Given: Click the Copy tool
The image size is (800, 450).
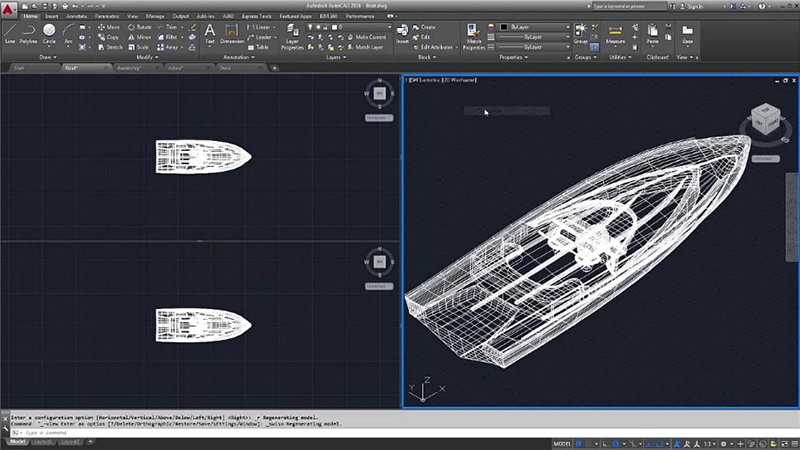Looking at the screenshot, I should pyautogui.click(x=108, y=37).
